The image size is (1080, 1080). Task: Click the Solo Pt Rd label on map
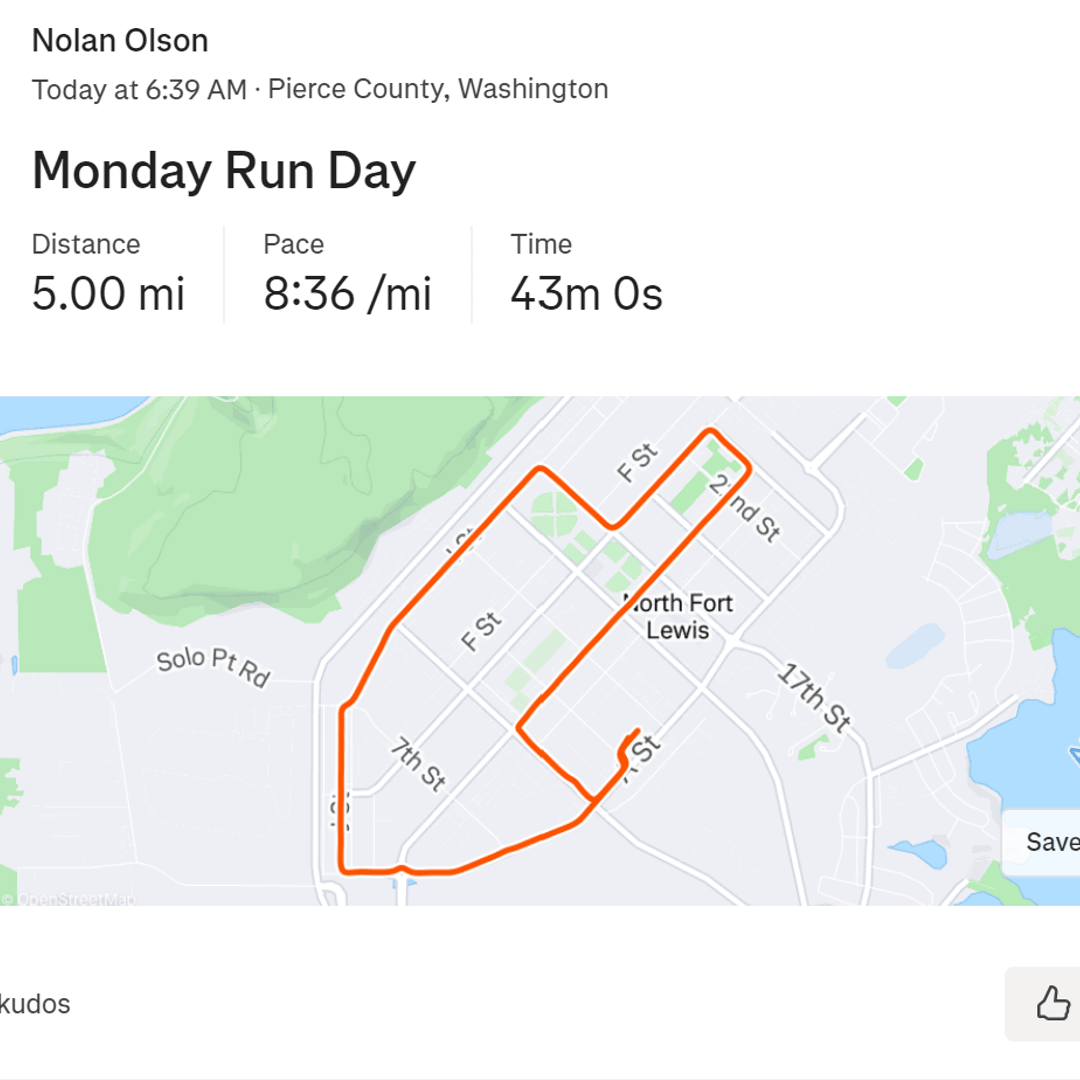[x=214, y=667]
